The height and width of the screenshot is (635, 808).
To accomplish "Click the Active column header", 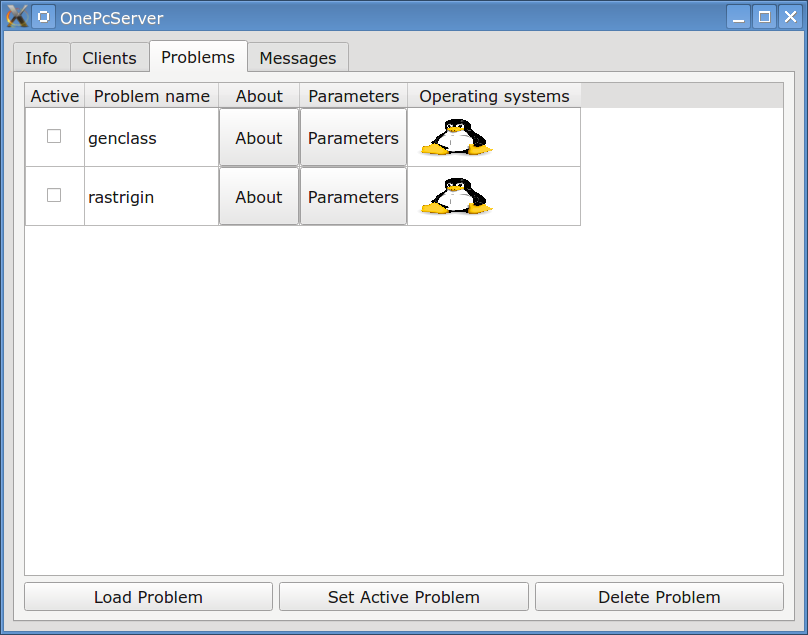I will coord(54,95).
